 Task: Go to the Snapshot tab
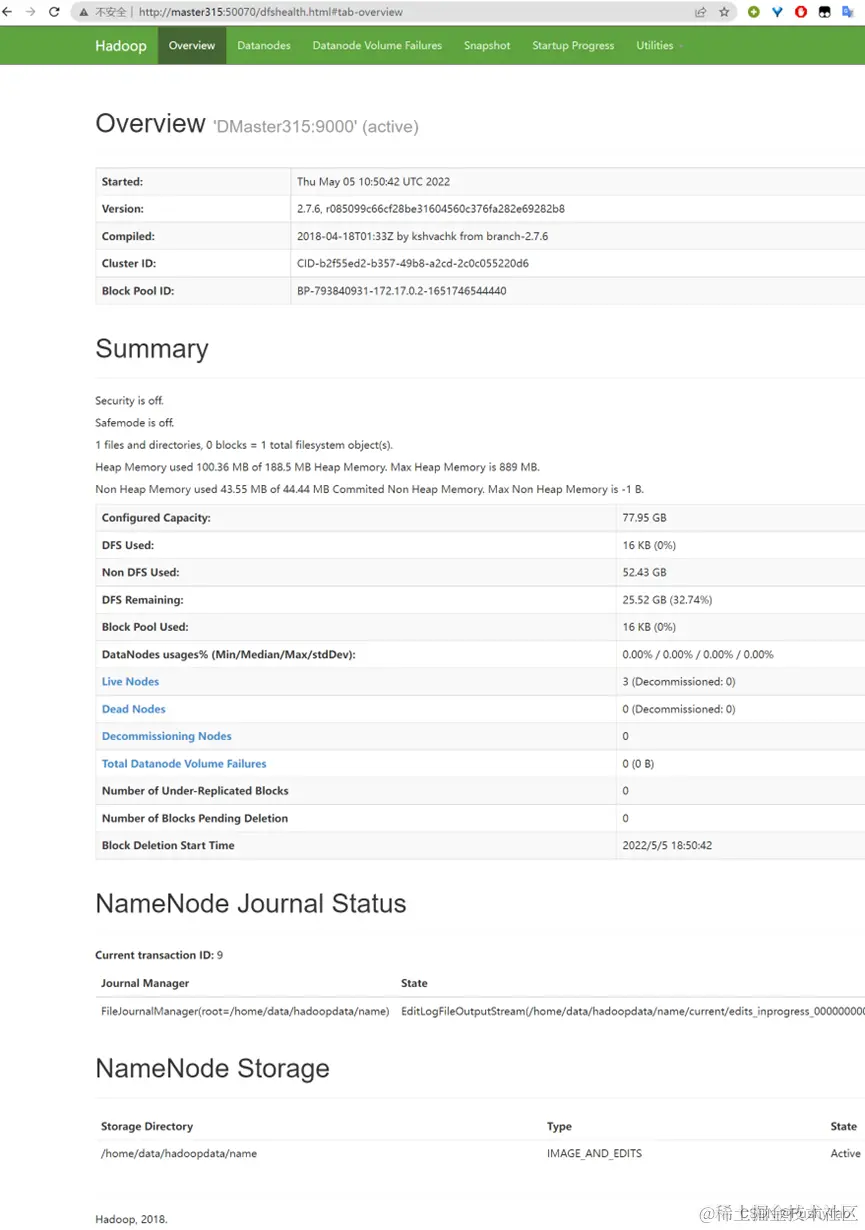tap(487, 45)
